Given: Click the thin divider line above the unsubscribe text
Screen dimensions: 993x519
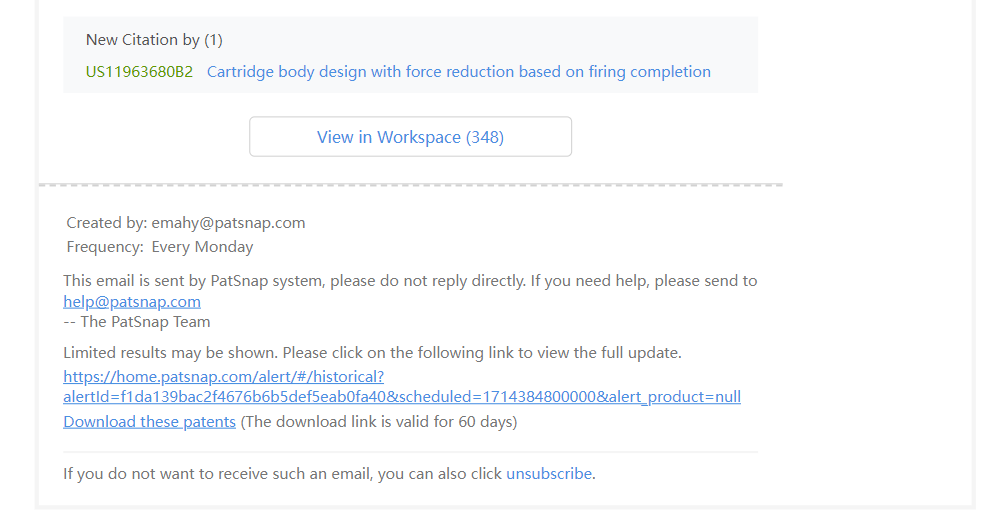Looking at the screenshot, I should tap(410, 452).
